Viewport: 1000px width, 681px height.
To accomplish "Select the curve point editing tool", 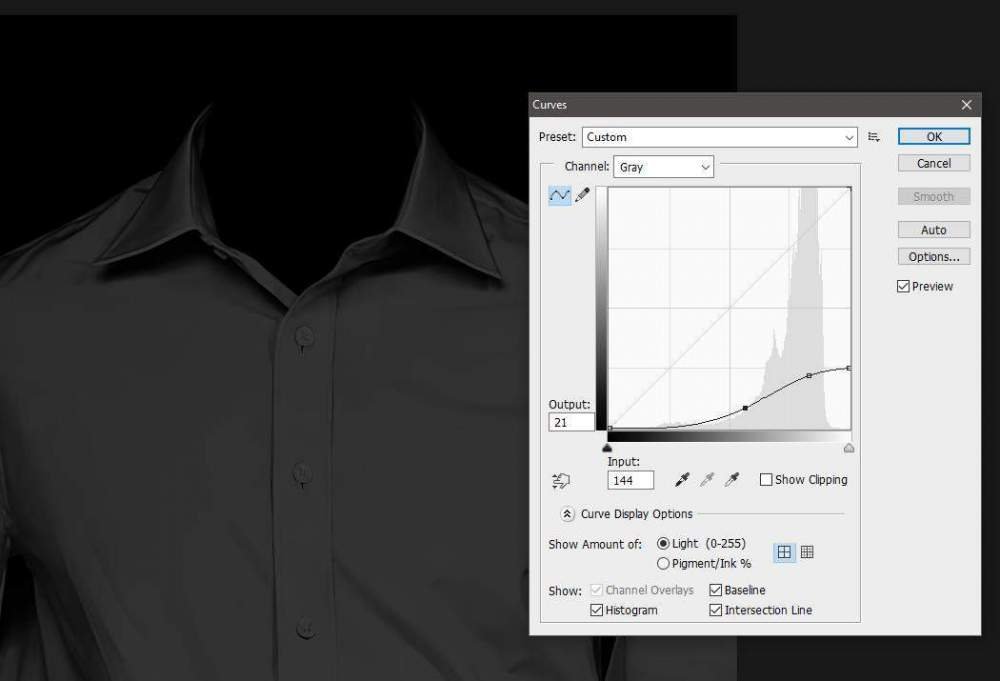I will 559,195.
